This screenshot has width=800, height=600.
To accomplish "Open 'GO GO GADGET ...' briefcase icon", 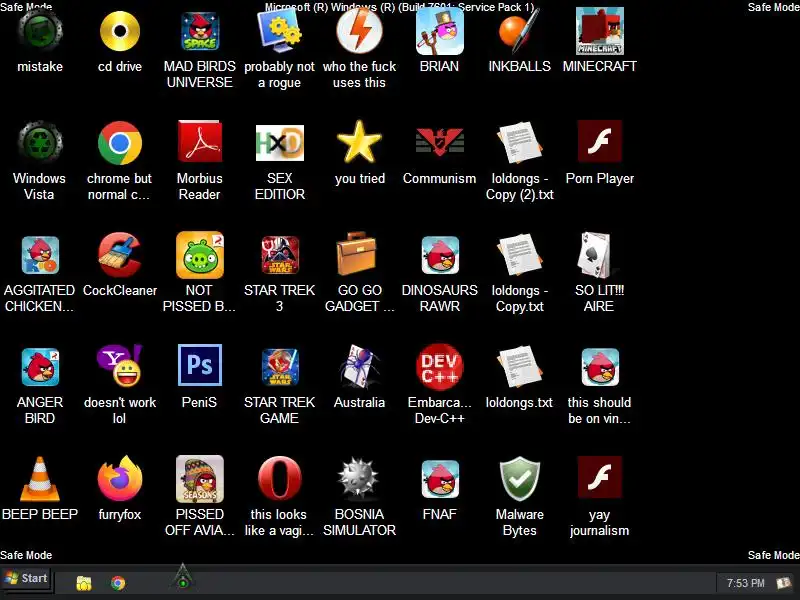I will click(357, 254).
